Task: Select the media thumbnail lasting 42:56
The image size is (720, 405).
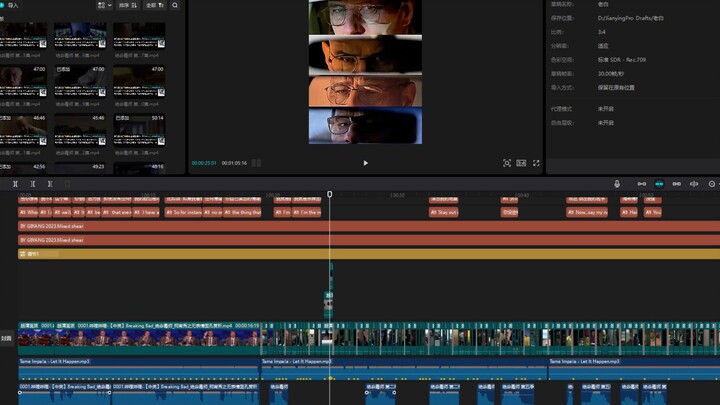Action: [x=23, y=169]
